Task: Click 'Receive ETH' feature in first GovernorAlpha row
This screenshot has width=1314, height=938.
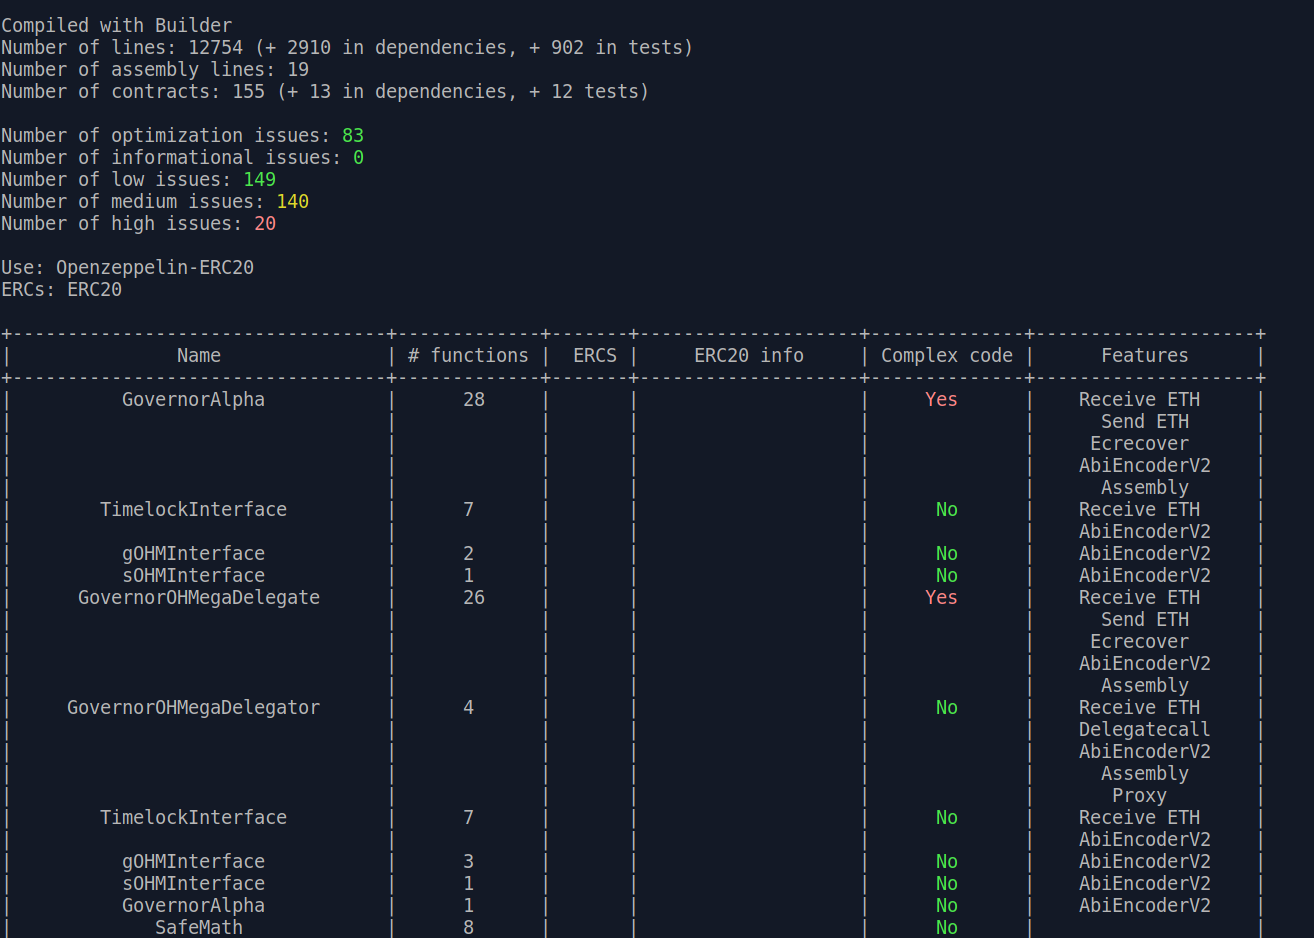Action: 1139,400
